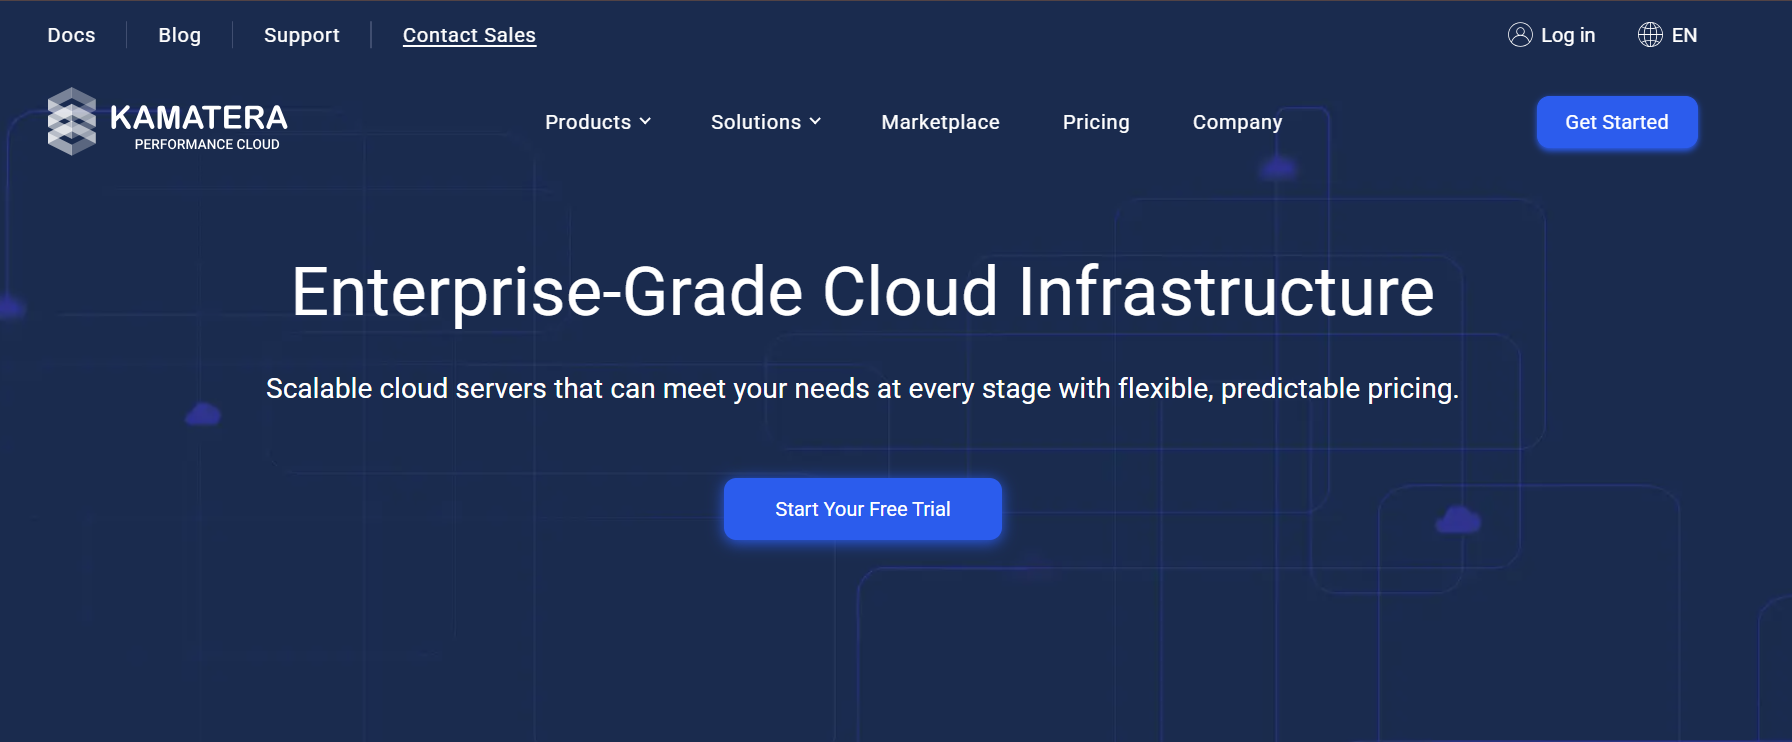
Task: Click the Kamatera cube logo icon
Action: pyautogui.click(x=72, y=121)
